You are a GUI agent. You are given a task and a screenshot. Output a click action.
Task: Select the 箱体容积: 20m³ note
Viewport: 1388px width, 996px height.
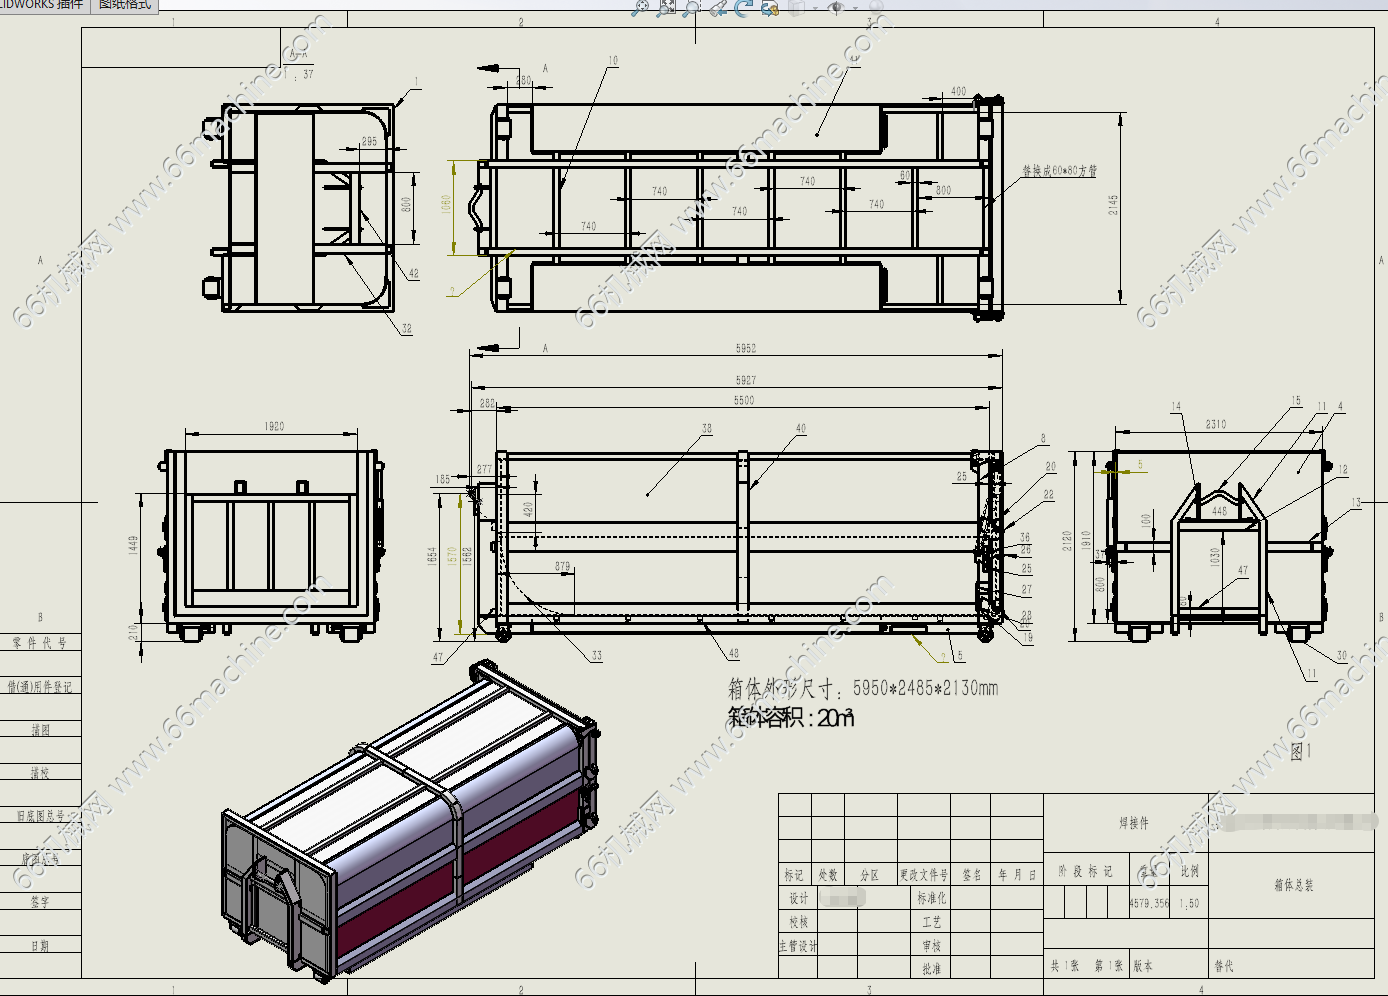pyautogui.click(x=790, y=718)
